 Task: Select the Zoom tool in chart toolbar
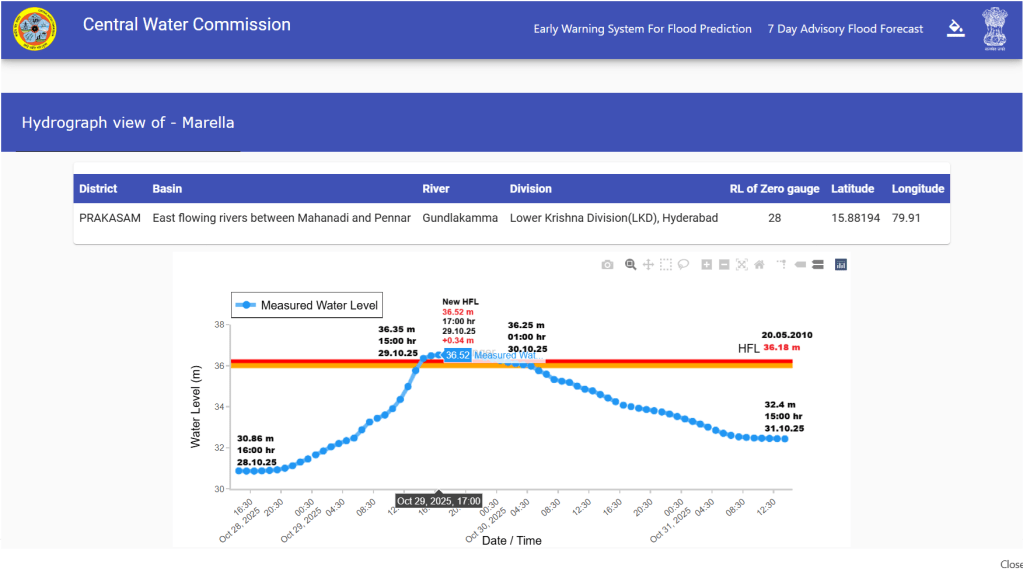coord(630,265)
